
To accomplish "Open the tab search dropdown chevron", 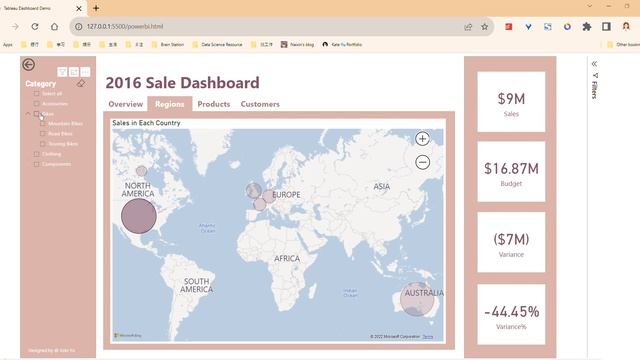I will (x=589, y=6).
